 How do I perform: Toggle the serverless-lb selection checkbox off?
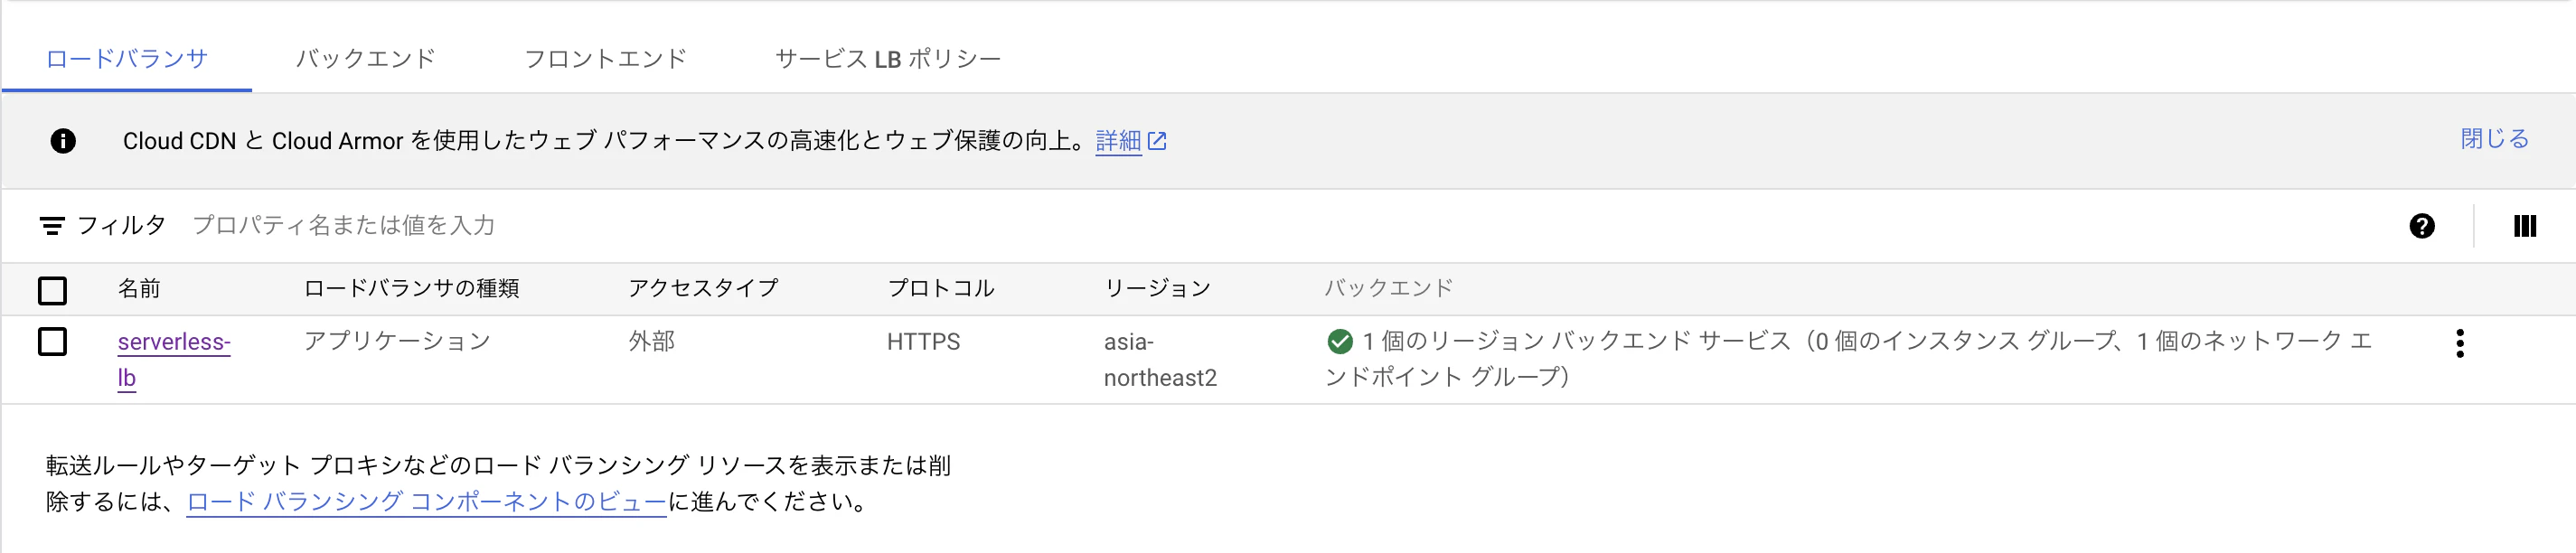pos(52,341)
